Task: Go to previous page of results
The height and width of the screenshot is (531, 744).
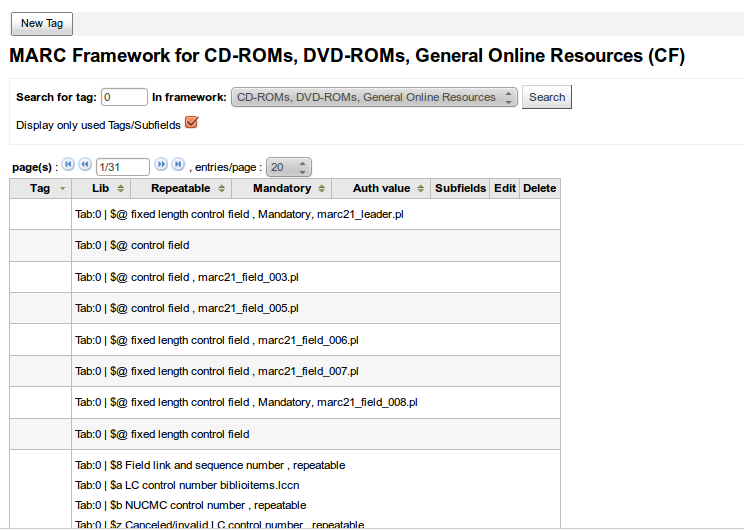Action: point(85,164)
